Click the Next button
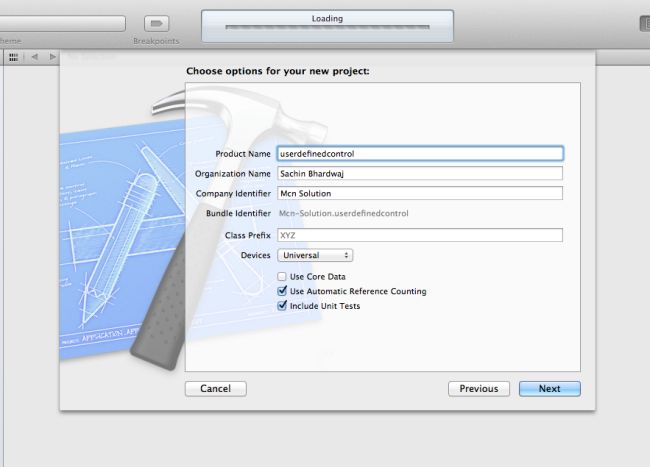 [x=550, y=389]
